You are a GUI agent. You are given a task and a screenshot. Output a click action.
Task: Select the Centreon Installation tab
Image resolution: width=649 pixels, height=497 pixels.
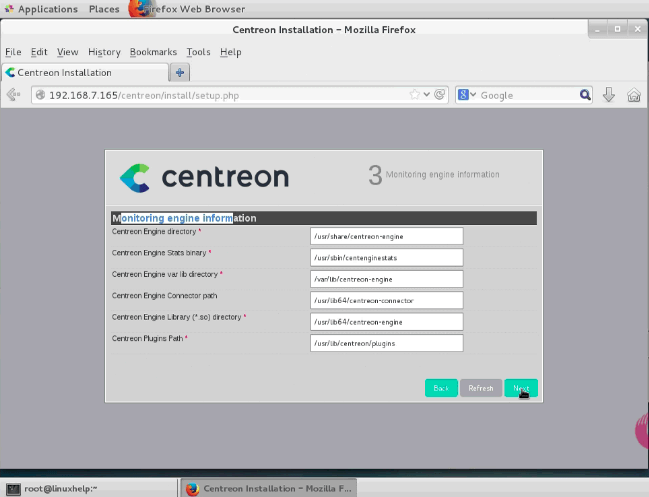[x=85, y=72]
